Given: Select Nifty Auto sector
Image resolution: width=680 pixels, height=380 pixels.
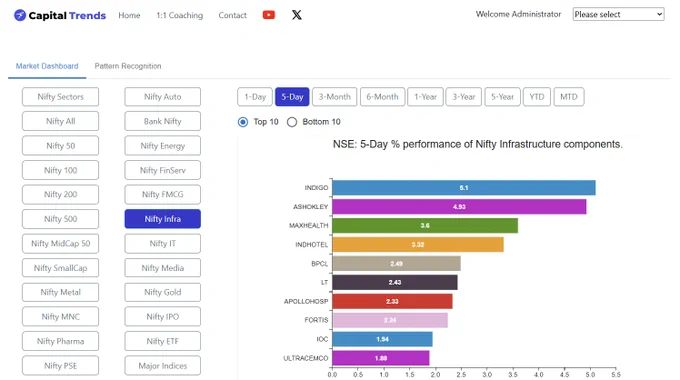Looking at the screenshot, I should (x=163, y=97).
